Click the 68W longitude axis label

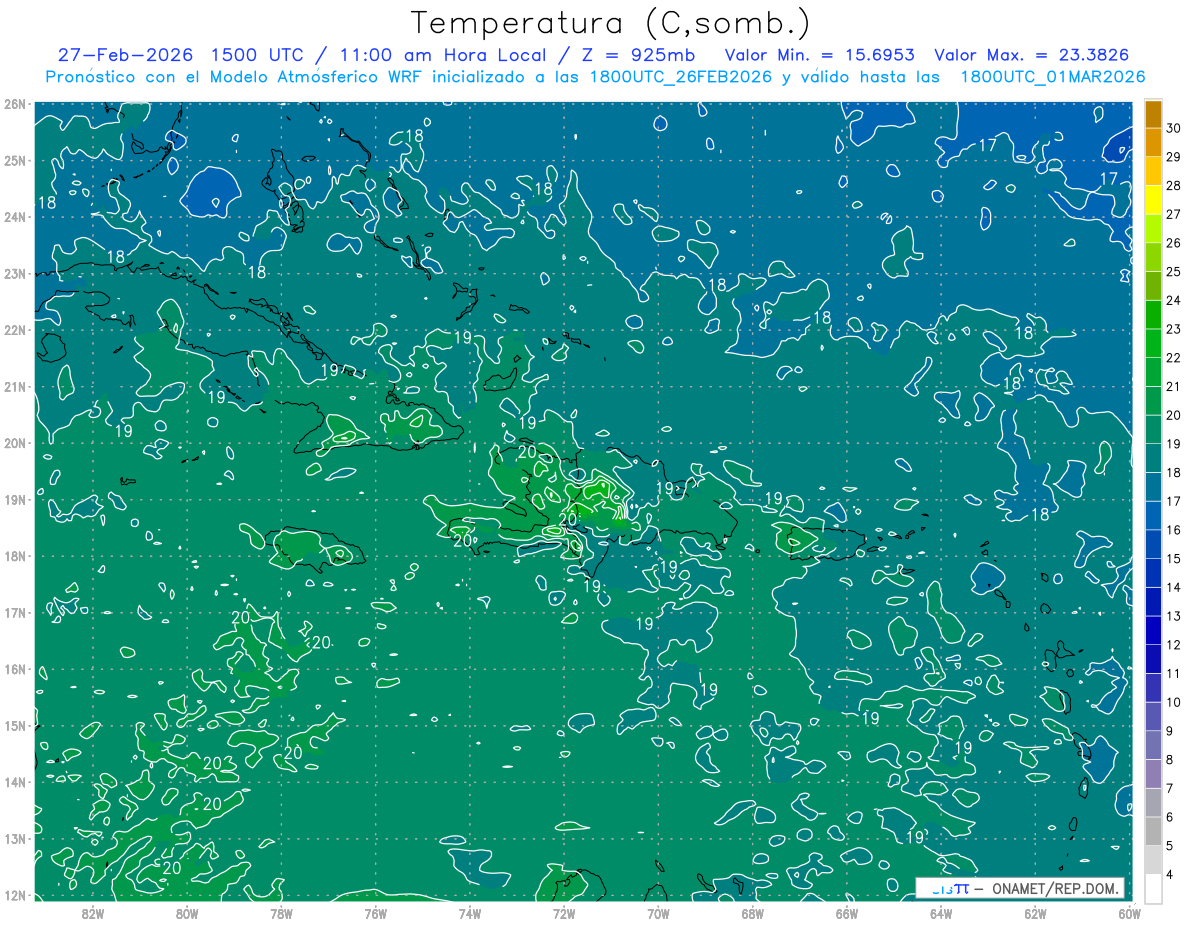pyautogui.click(x=753, y=913)
